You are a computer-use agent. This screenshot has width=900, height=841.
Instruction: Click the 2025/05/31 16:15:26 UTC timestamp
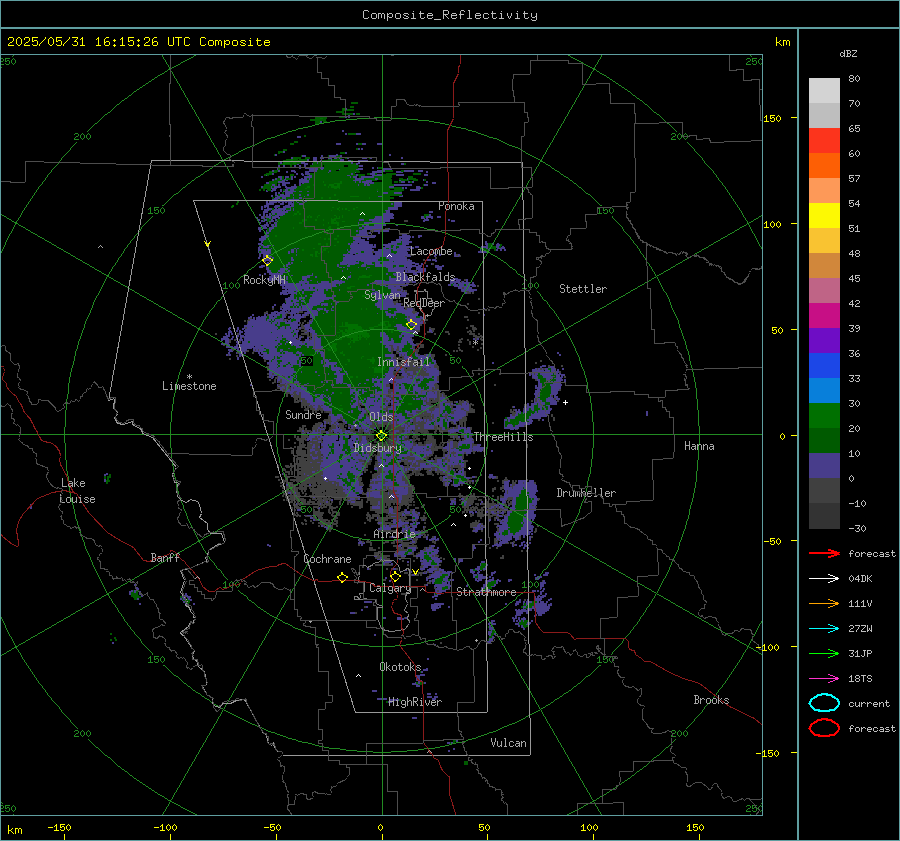(138, 42)
